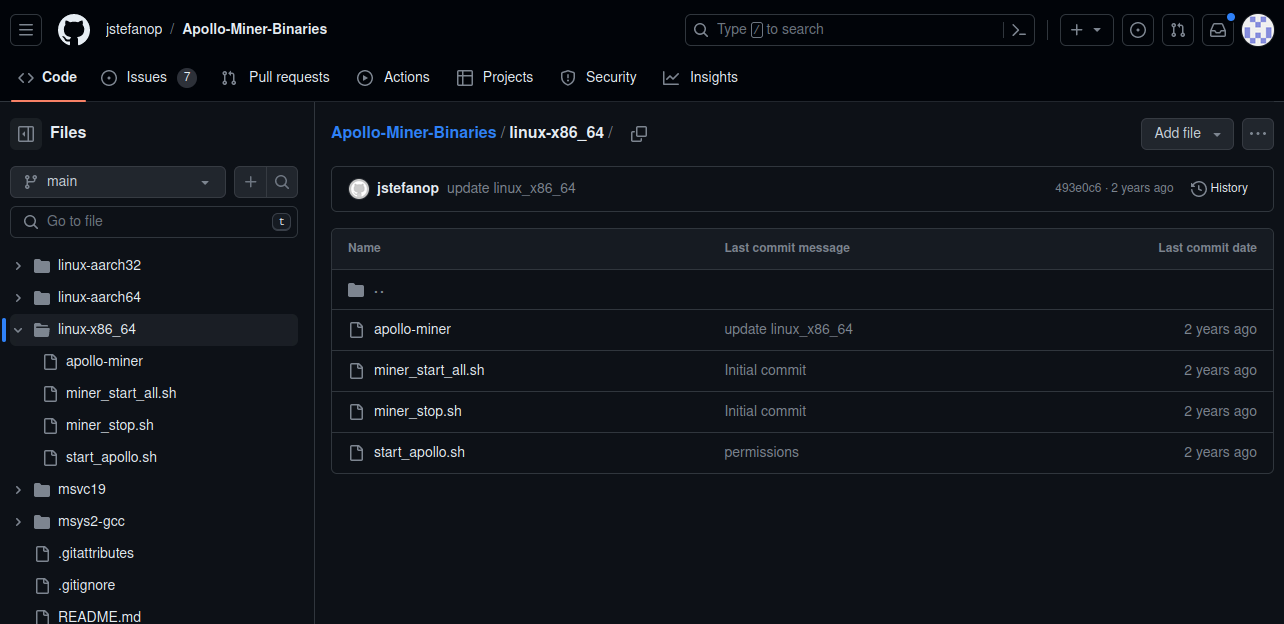Viewport: 1284px width, 624px height.
Task: Open the GitHub homepage logo
Action: click(x=74, y=30)
